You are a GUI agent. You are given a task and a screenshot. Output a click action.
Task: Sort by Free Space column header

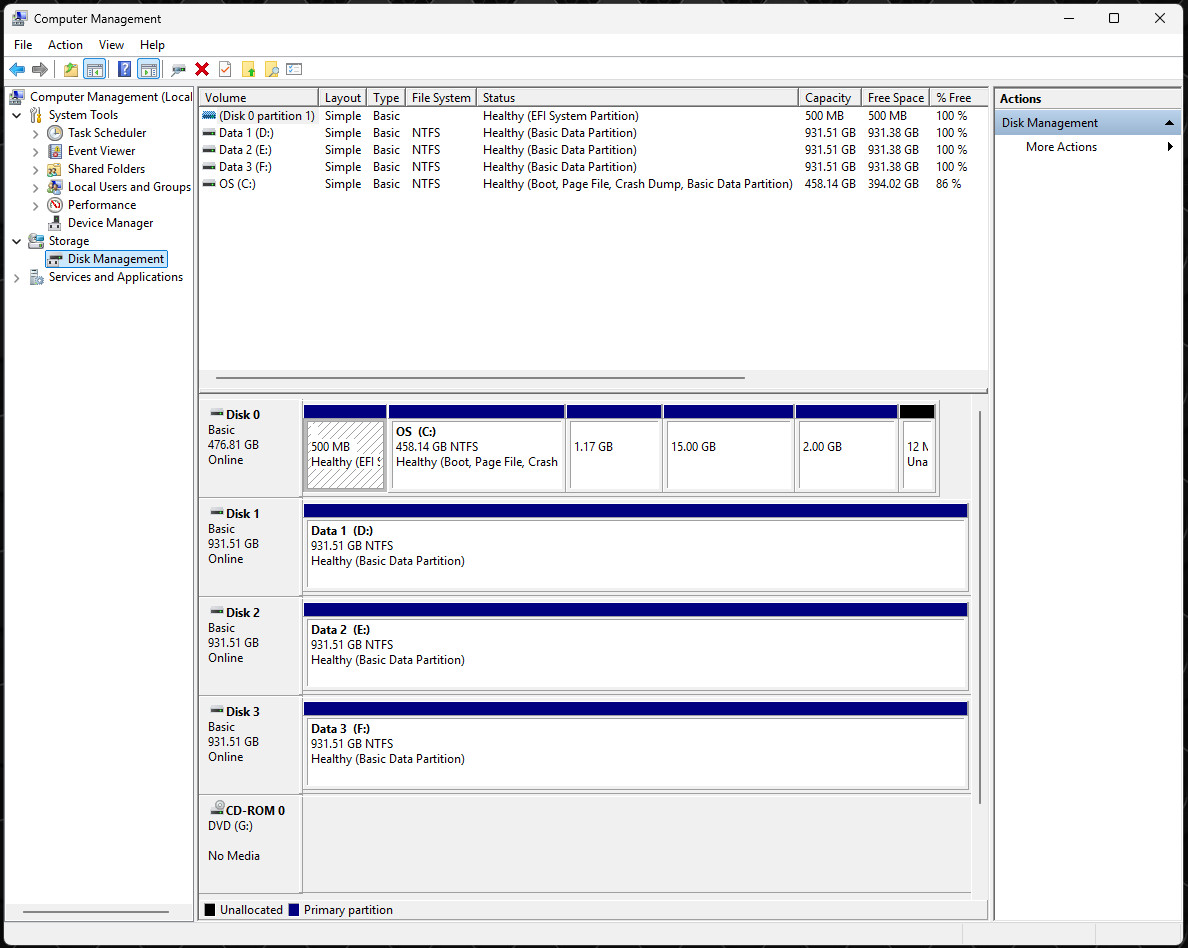click(x=896, y=98)
